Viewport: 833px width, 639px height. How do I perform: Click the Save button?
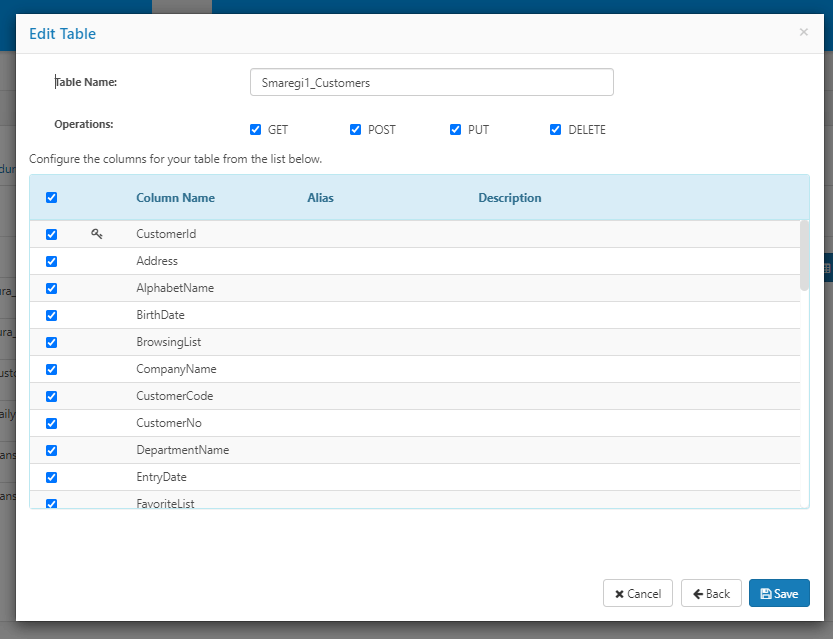pyautogui.click(x=778, y=594)
